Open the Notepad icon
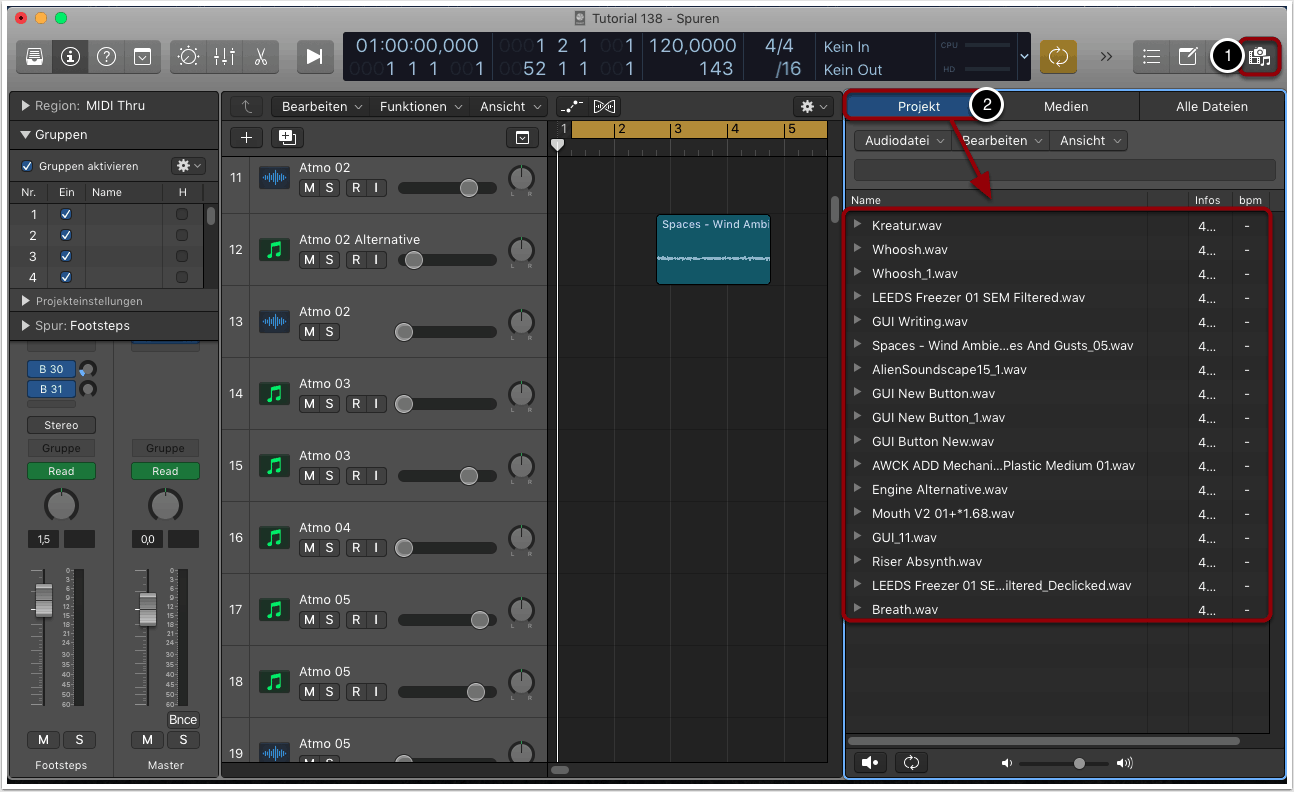This screenshot has width=1294, height=792. (1187, 57)
